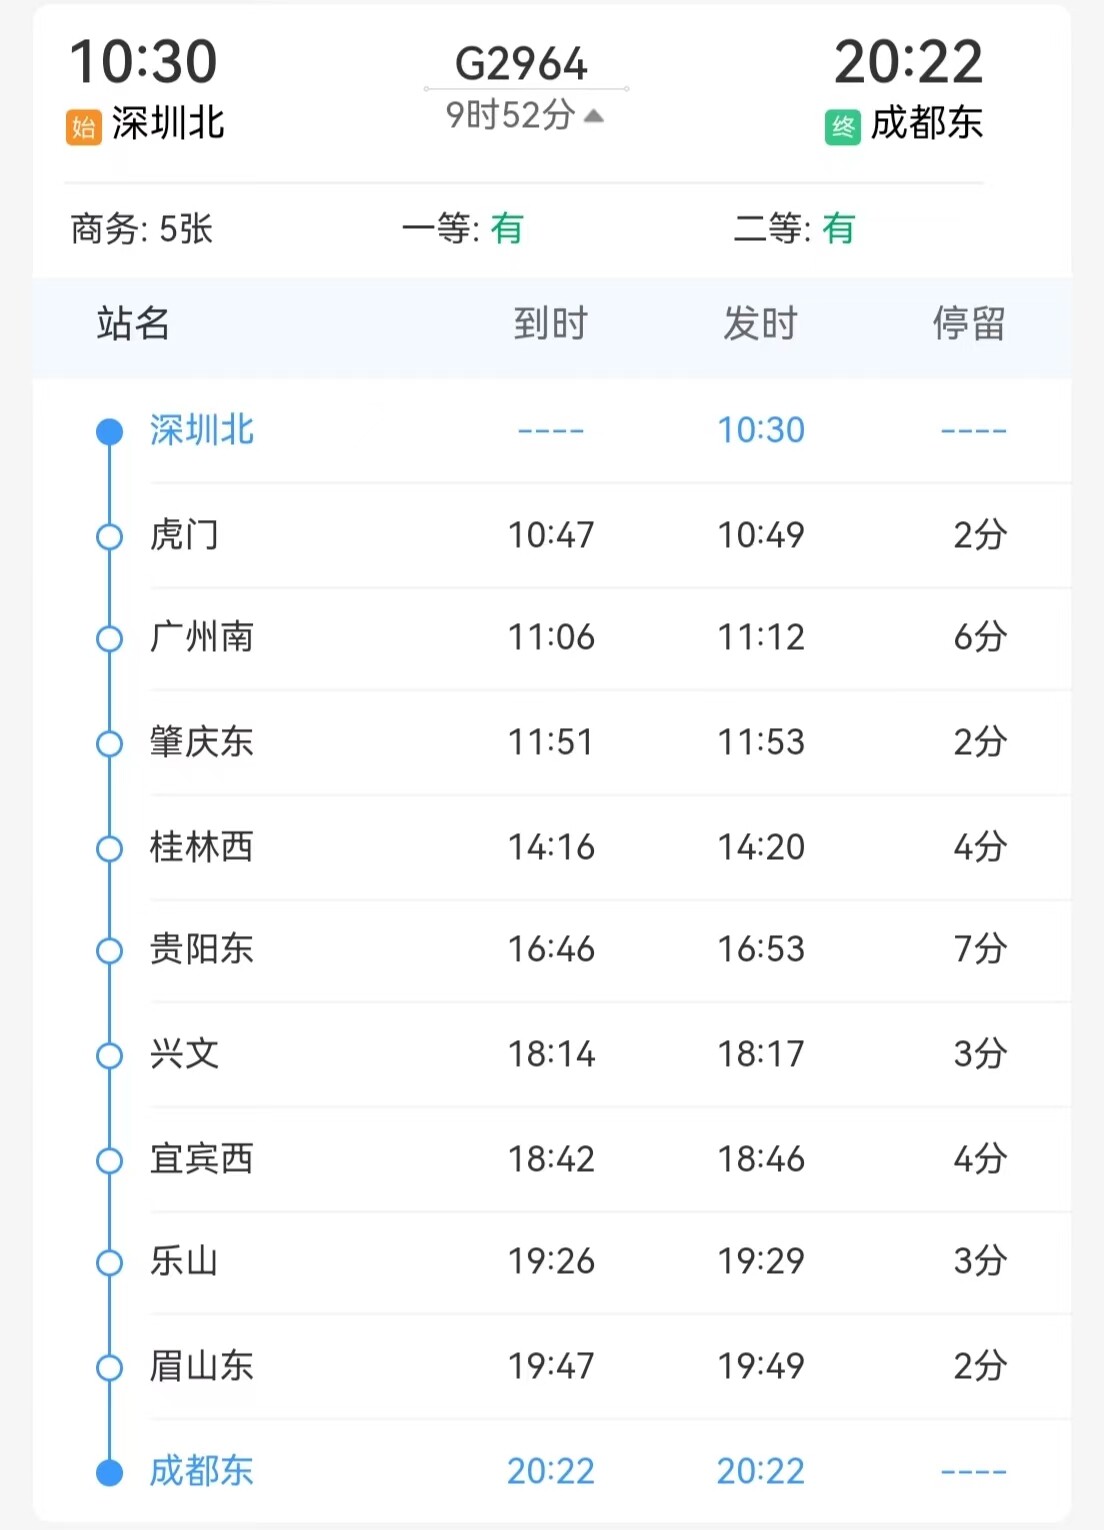Collapse the timetable using the 9时52分 arrow
This screenshot has height=1530, width=1104.
594,116
